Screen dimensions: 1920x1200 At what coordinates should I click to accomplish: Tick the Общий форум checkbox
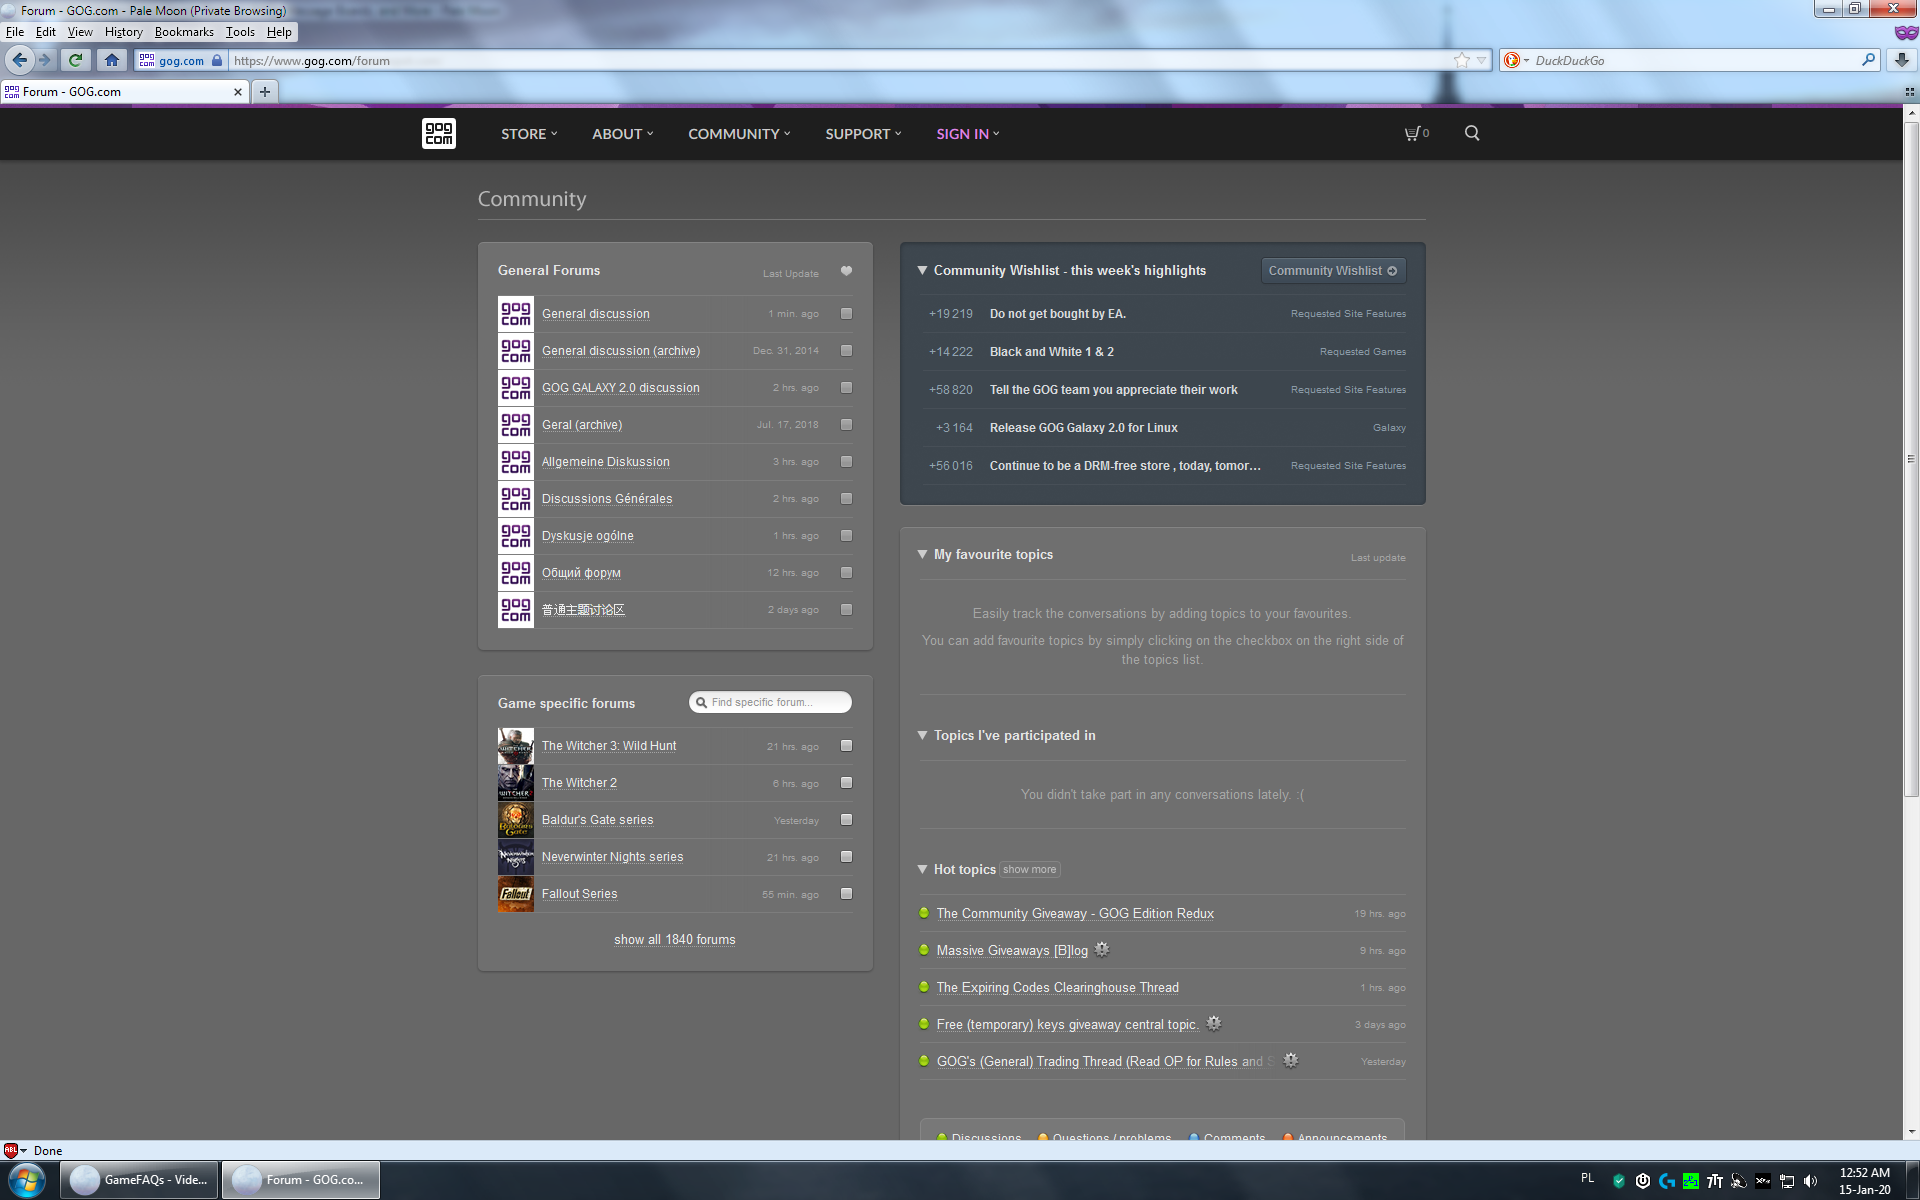click(x=847, y=573)
